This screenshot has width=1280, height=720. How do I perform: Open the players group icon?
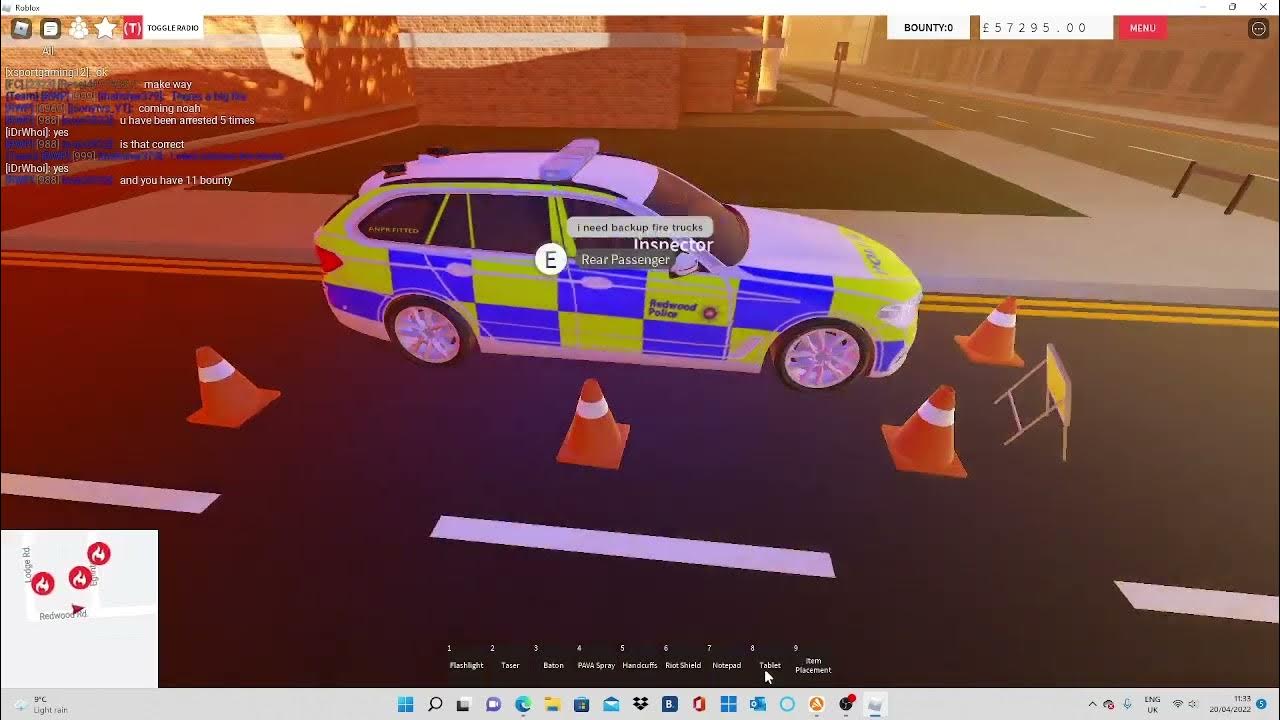point(78,29)
